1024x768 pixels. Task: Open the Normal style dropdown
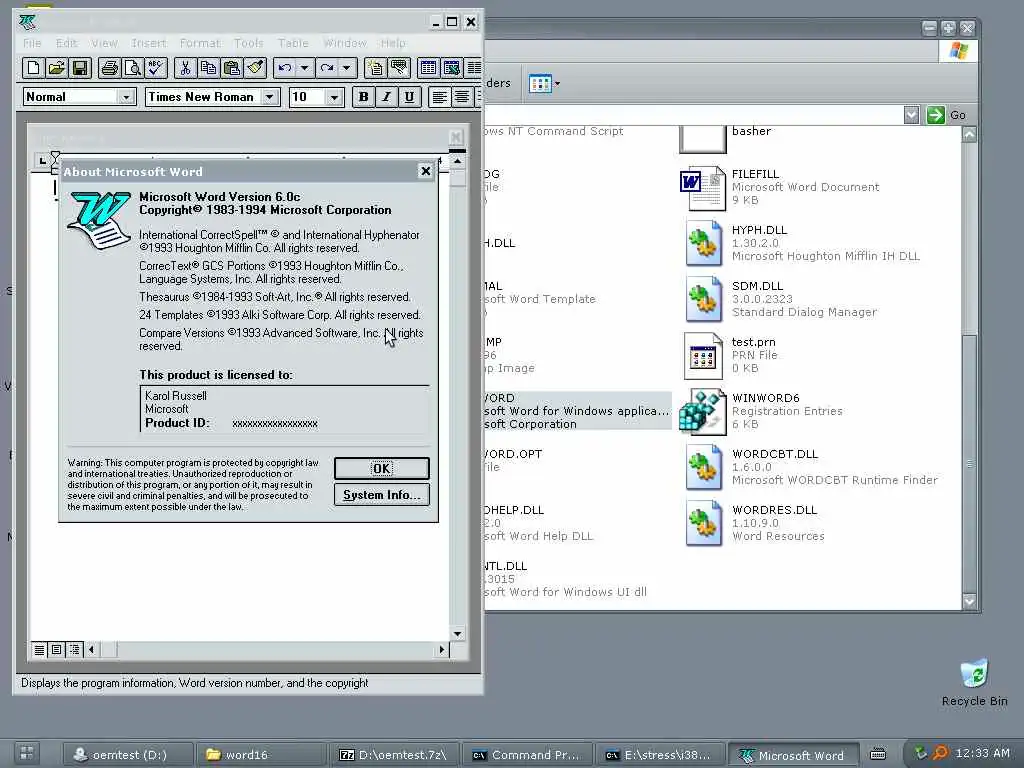tap(126, 97)
